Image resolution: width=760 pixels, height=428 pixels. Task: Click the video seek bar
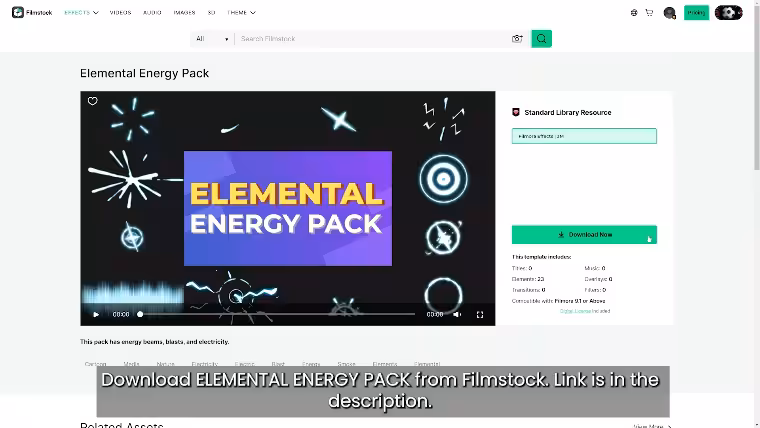[x=277, y=314]
